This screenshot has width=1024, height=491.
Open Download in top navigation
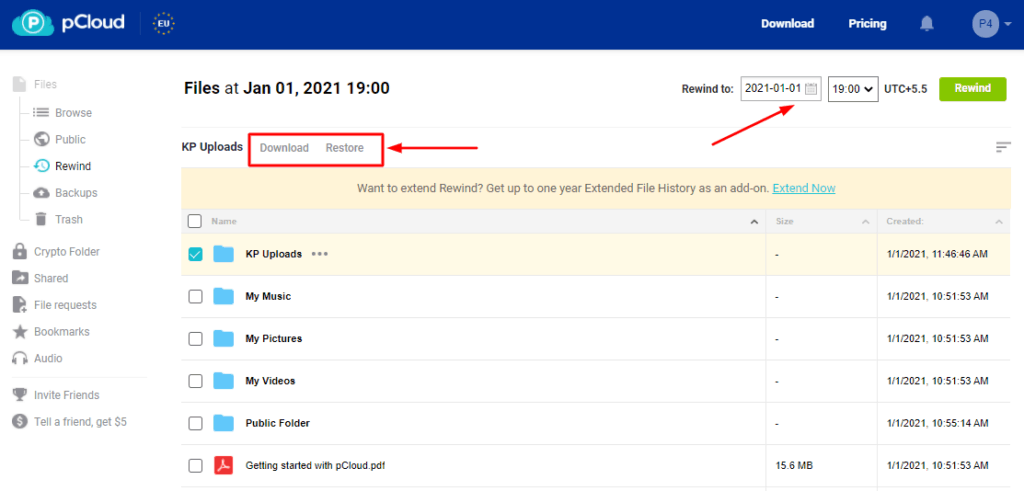coord(788,24)
